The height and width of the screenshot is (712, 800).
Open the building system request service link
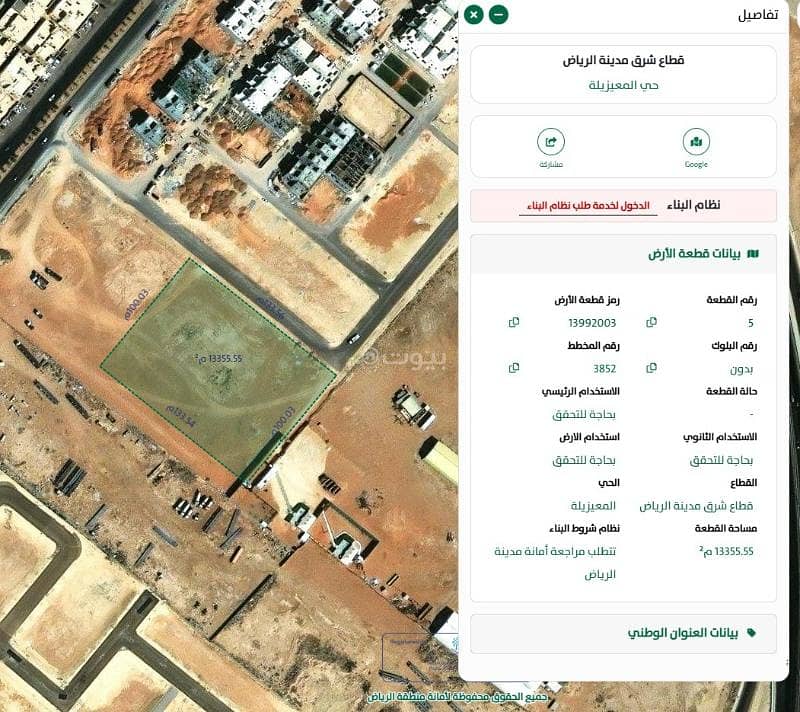pyautogui.click(x=588, y=206)
